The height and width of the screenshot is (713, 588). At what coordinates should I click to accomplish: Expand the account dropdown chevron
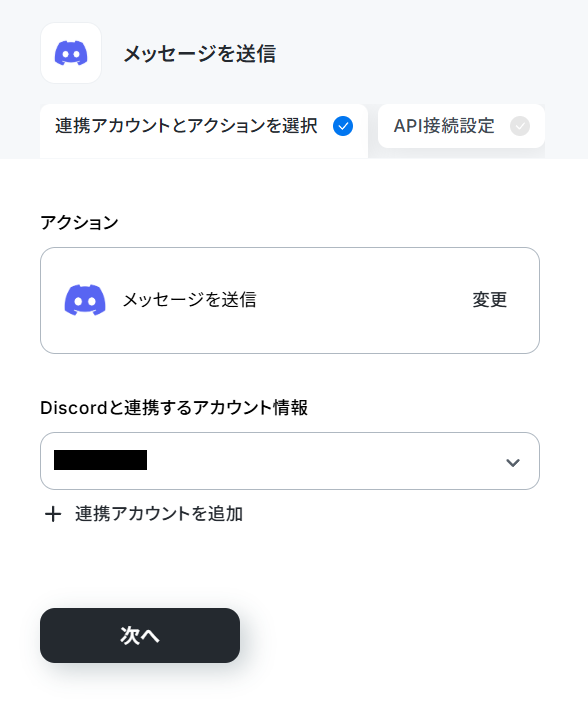pyautogui.click(x=513, y=462)
